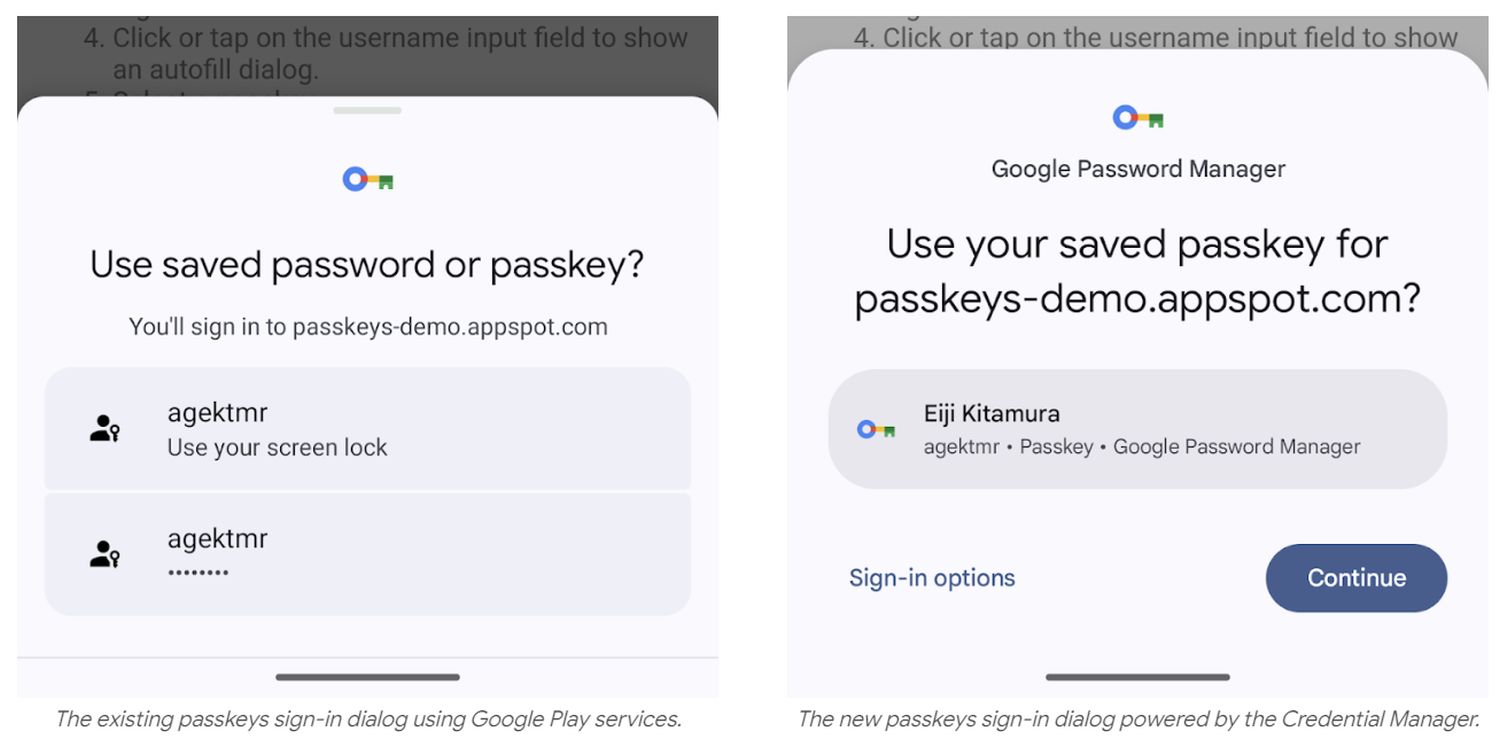This screenshot has height=755, width=1500.
Task: Click the key logo above the left dialog heading
Action: [367, 180]
